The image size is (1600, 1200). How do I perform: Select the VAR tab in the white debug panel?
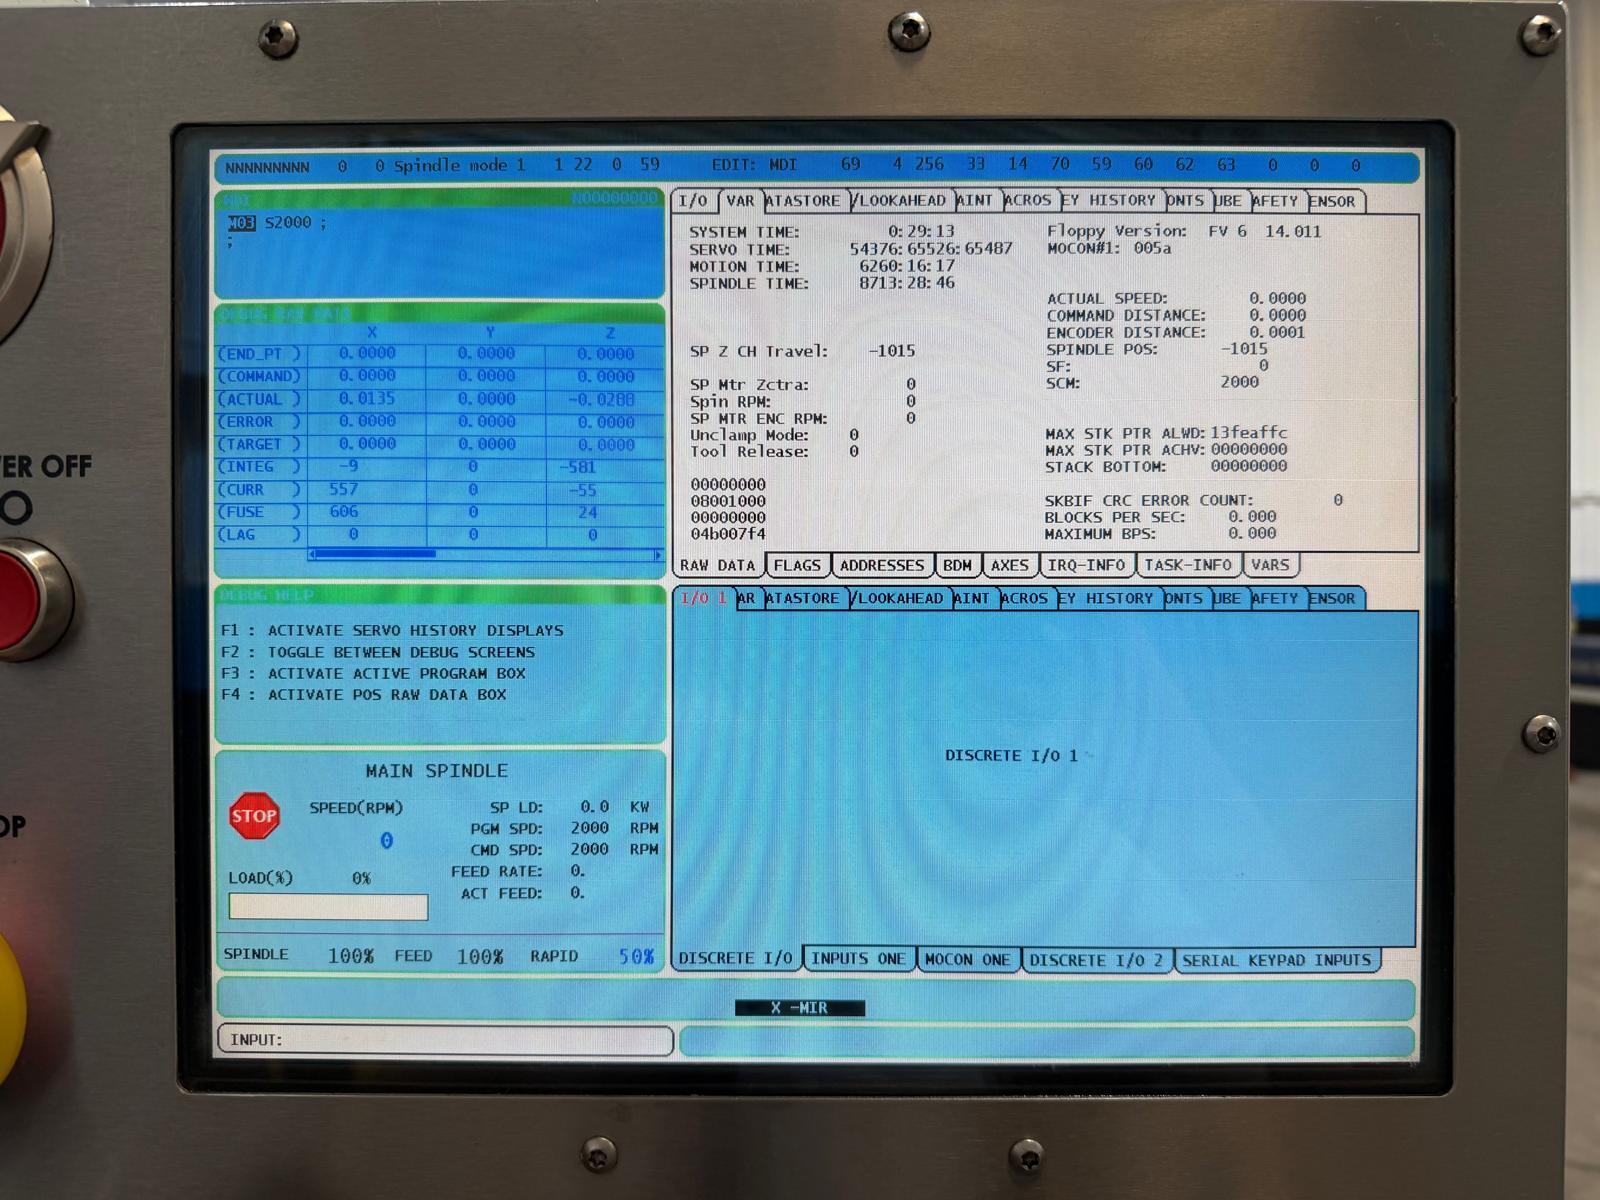(x=740, y=201)
